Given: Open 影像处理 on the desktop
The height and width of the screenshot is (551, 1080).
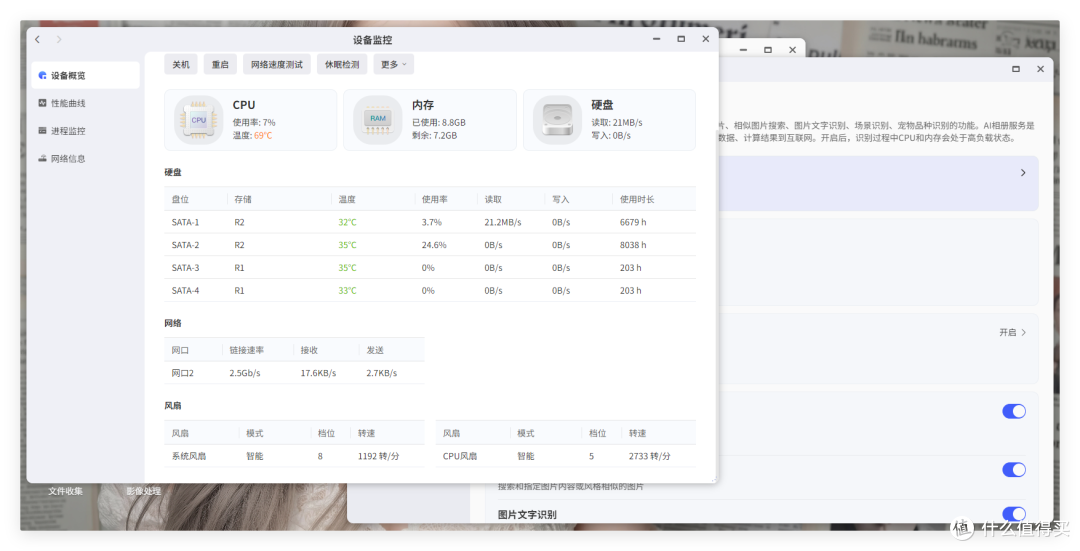Looking at the screenshot, I should tap(143, 491).
